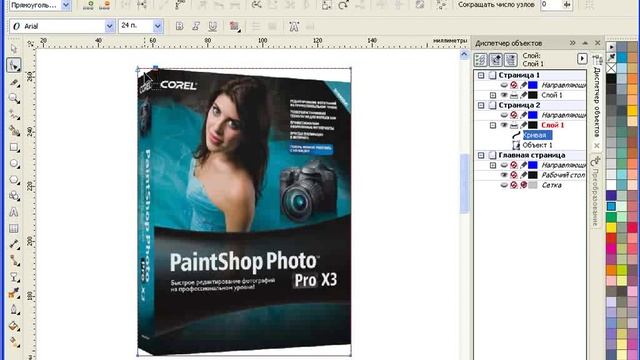The image size is (640, 360).
Task: Select the Eyedropper tool in toolbox
Action: pos(14,293)
